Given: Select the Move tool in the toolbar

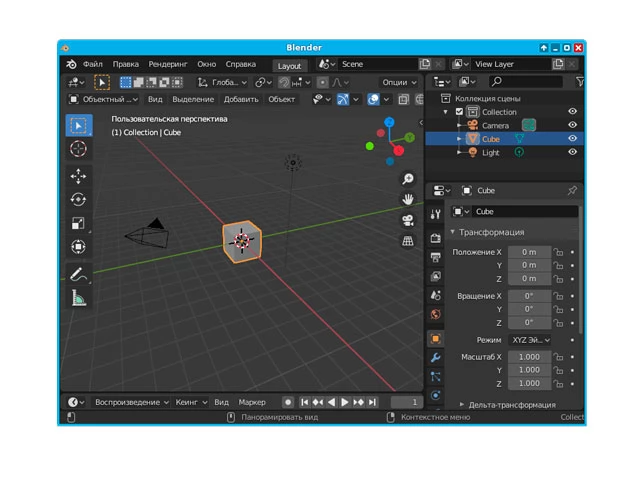Looking at the screenshot, I should pos(78,176).
